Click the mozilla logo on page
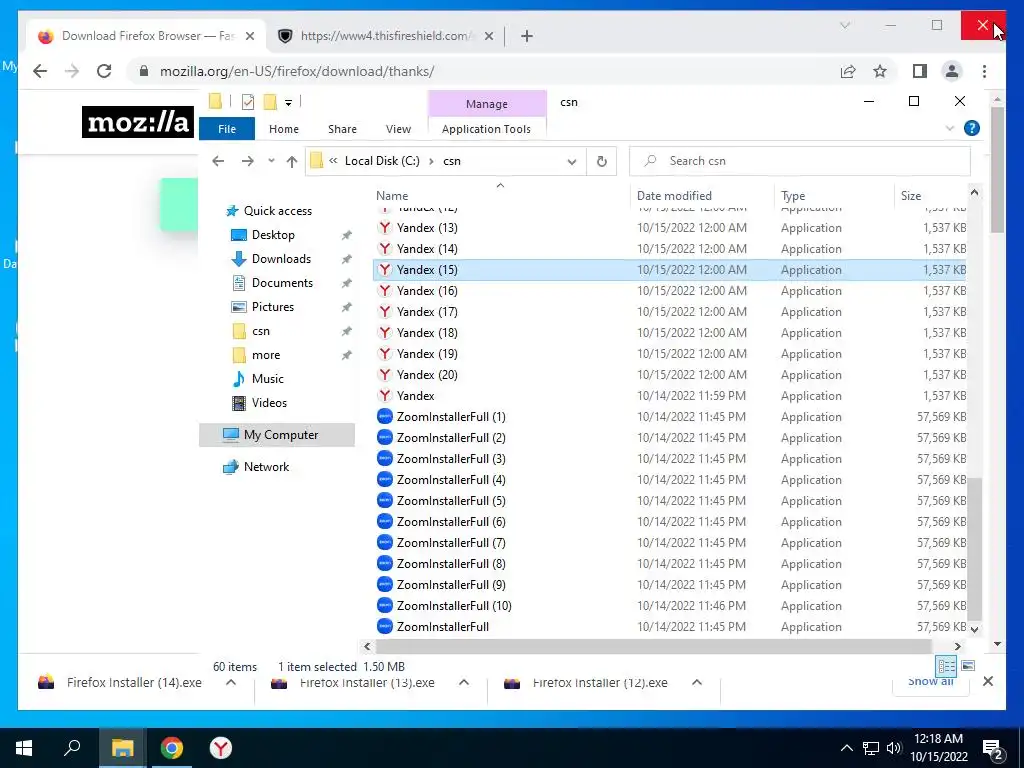Screen dimensions: 1024x768 point(138,121)
